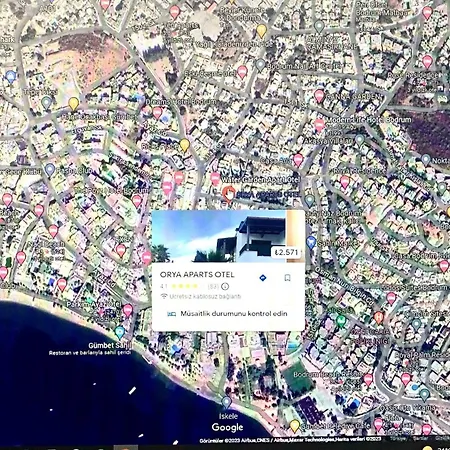
Task: Click the Modernlife Hotel Bodrum pin
Action: (x=319, y=125)
